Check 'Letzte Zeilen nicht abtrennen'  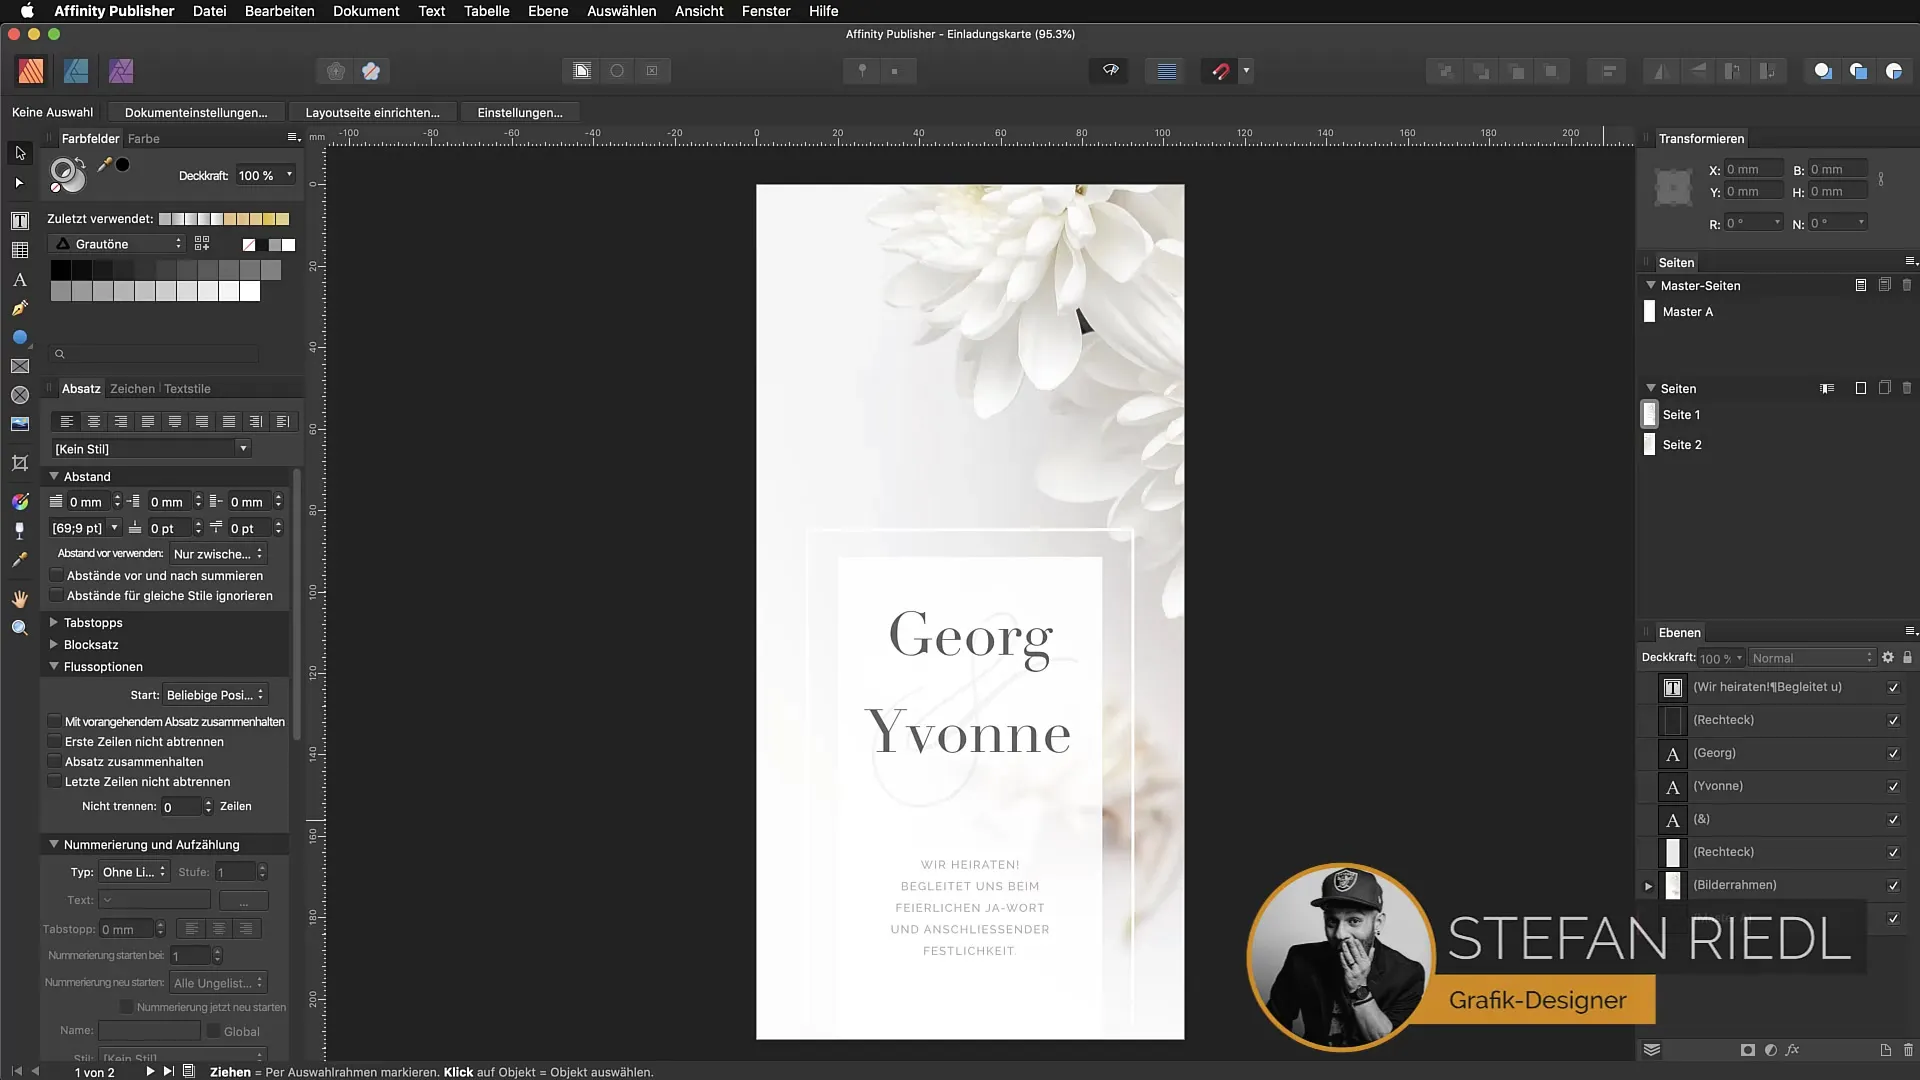(55, 781)
